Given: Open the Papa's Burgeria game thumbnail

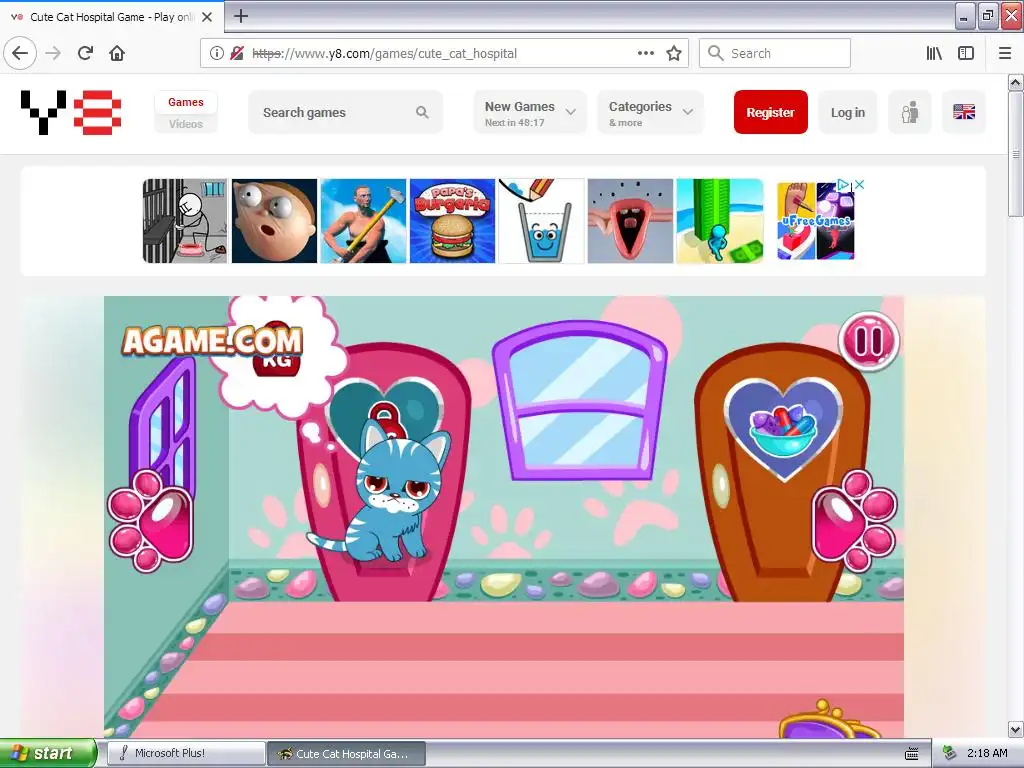Looking at the screenshot, I should coord(452,221).
